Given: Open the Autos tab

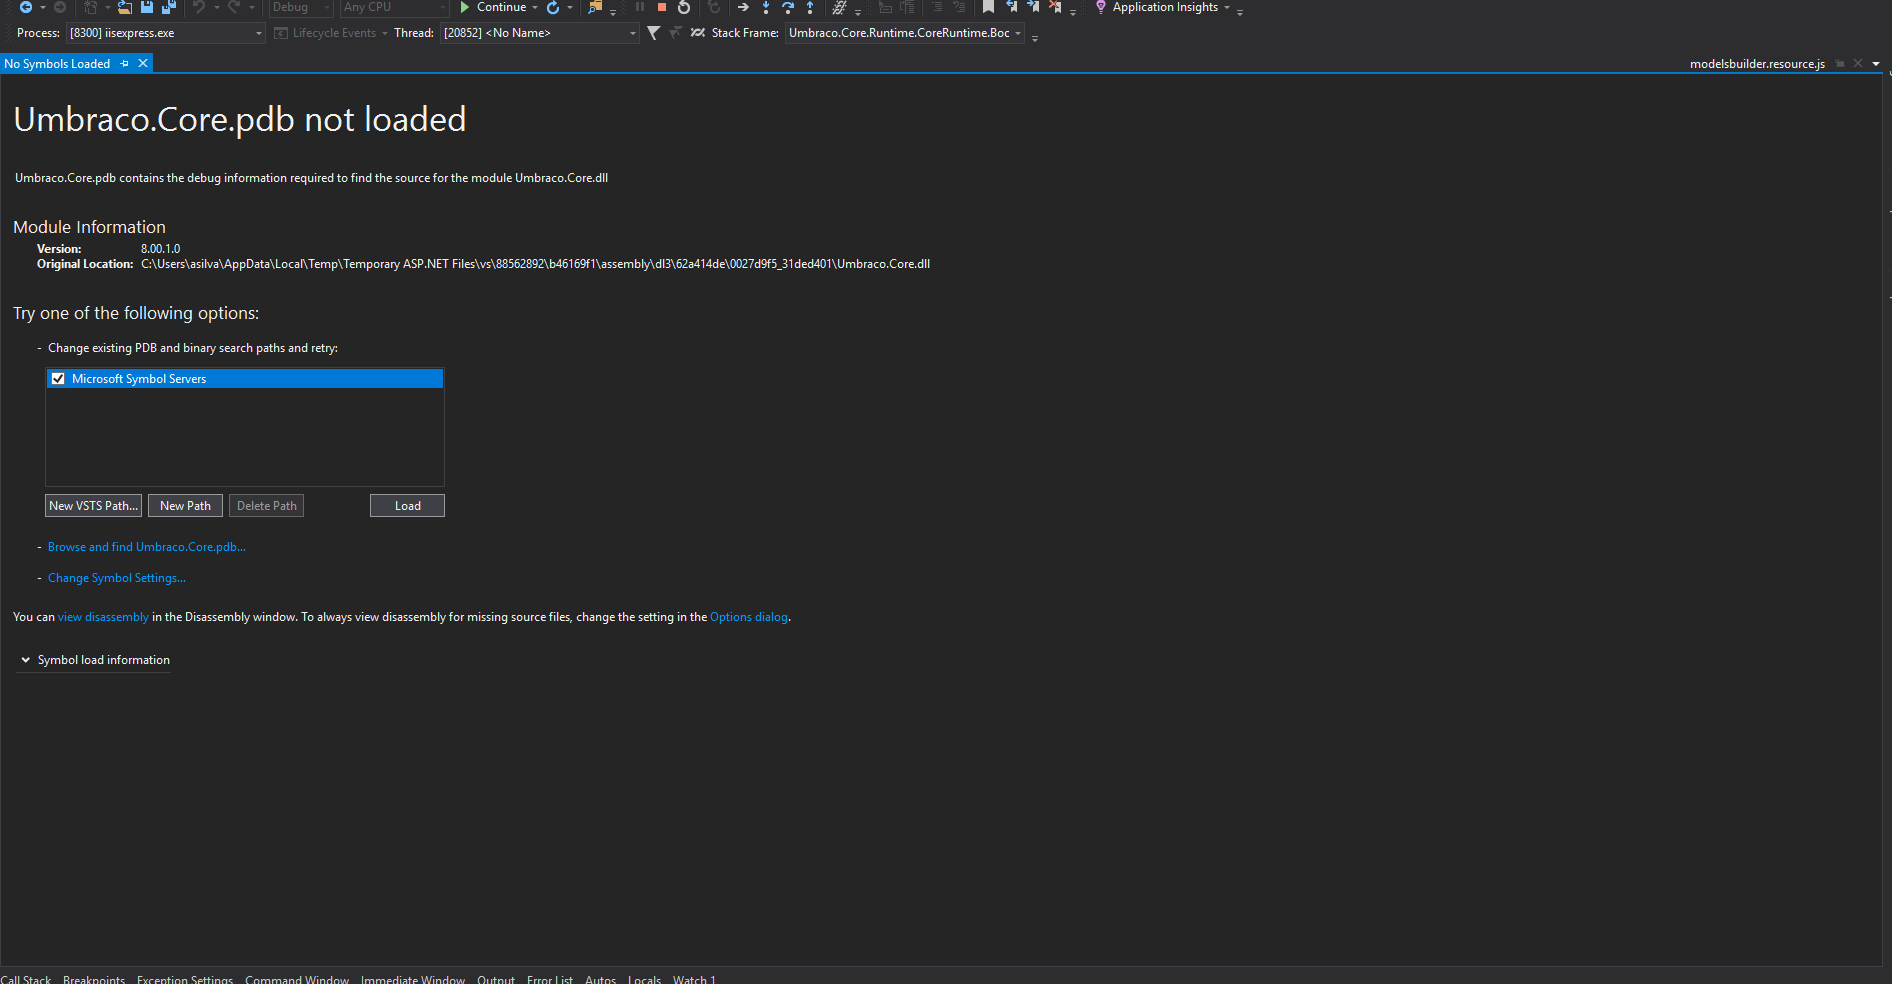Looking at the screenshot, I should (600, 980).
